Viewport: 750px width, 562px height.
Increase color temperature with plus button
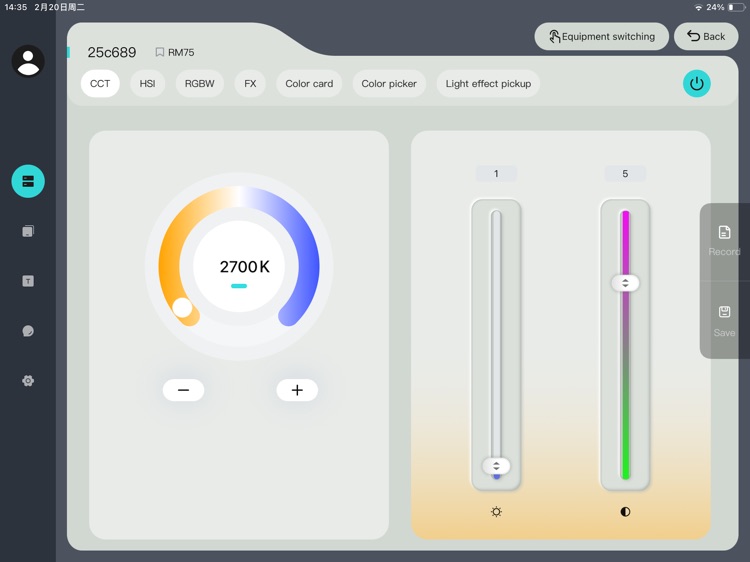pyautogui.click(x=297, y=390)
